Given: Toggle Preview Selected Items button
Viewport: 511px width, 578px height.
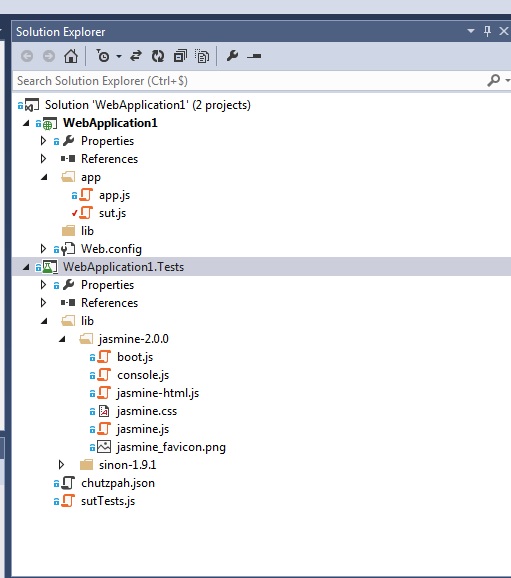Looking at the screenshot, I should [254, 56].
